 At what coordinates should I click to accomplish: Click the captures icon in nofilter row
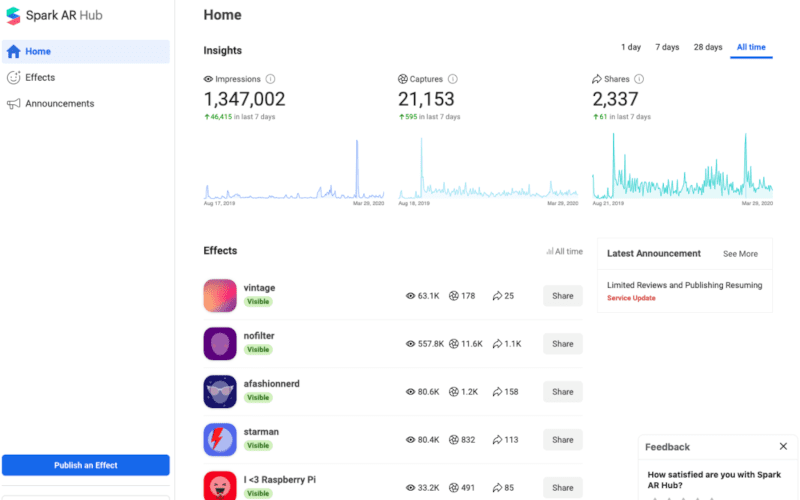(x=454, y=344)
